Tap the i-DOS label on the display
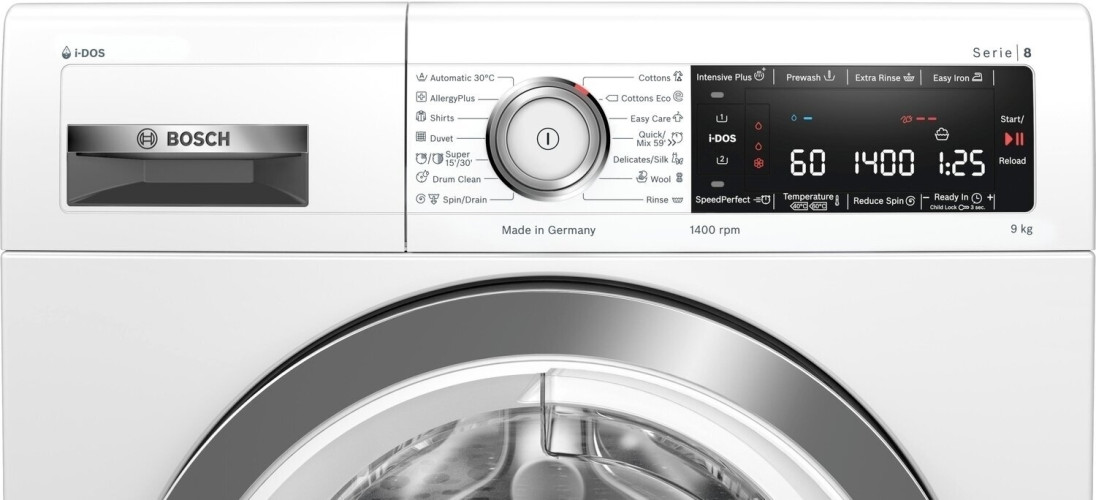The image size is (1096, 500). (x=722, y=138)
